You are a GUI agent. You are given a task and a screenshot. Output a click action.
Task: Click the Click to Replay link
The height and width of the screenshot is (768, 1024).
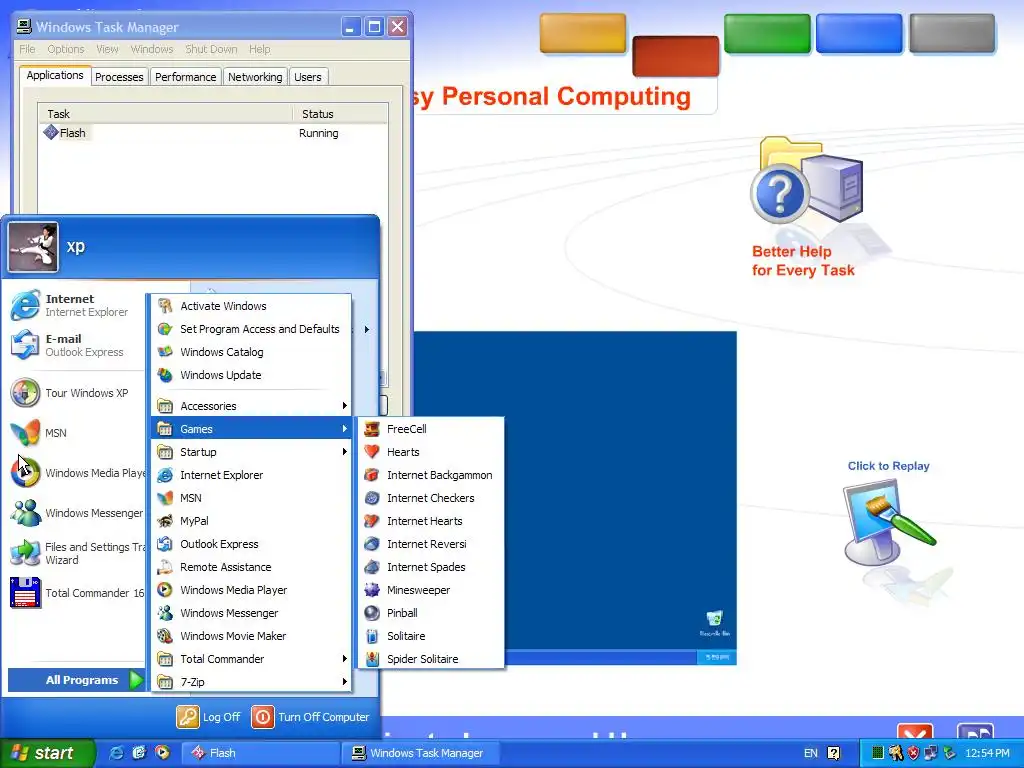click(888, 466)
